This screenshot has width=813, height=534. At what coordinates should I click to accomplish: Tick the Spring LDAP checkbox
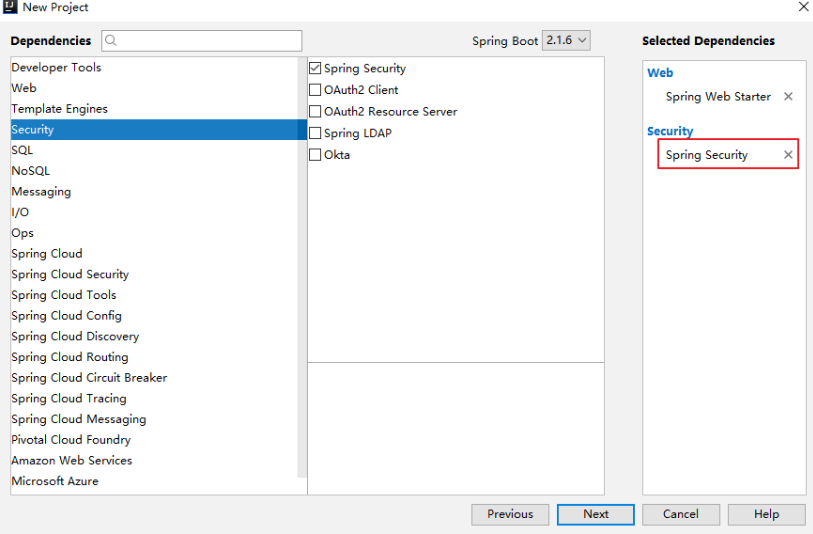pos(315,133)
